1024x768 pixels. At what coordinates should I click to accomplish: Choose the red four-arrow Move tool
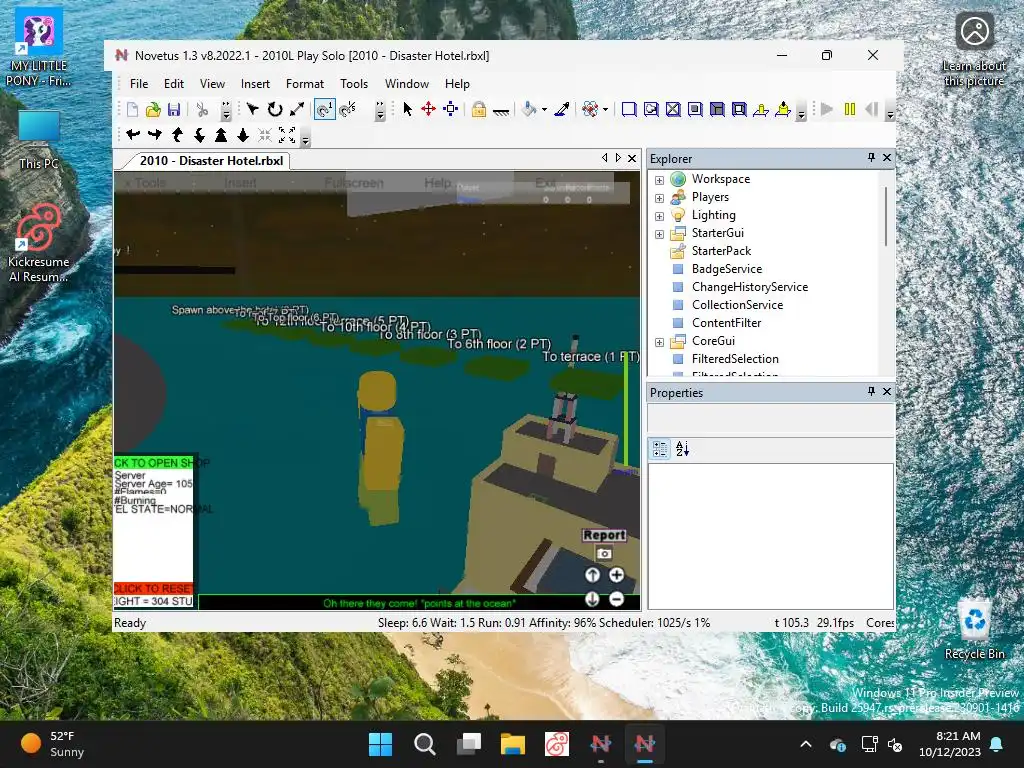tap(428, 110)
